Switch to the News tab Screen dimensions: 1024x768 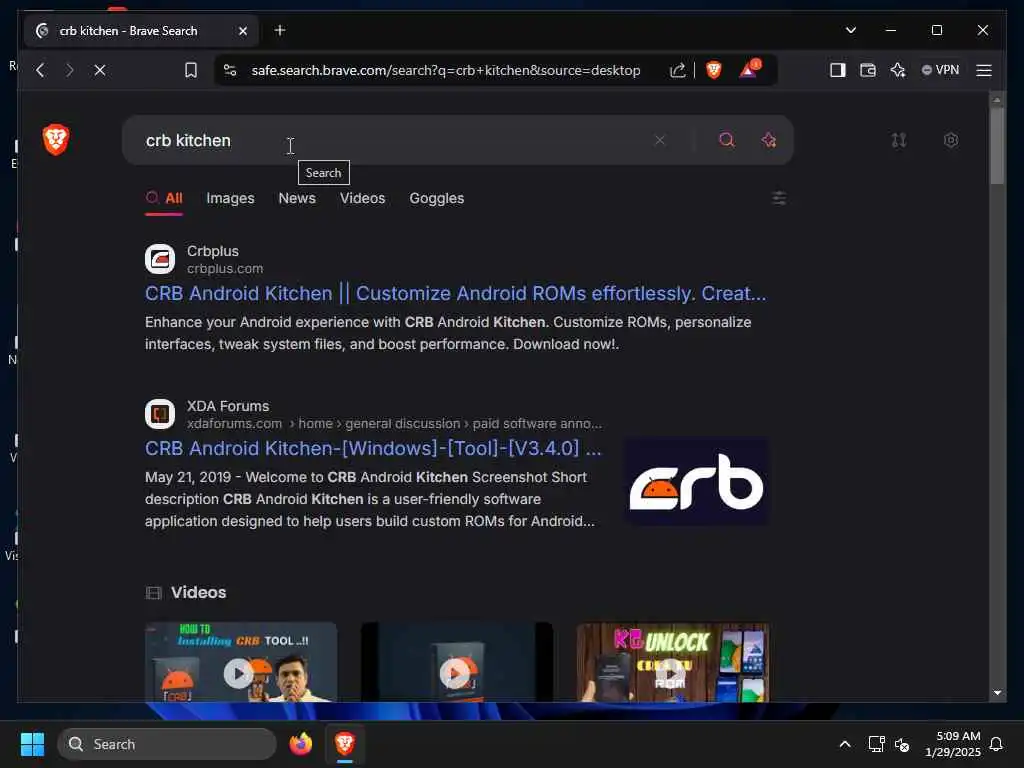tap(297, 198)
